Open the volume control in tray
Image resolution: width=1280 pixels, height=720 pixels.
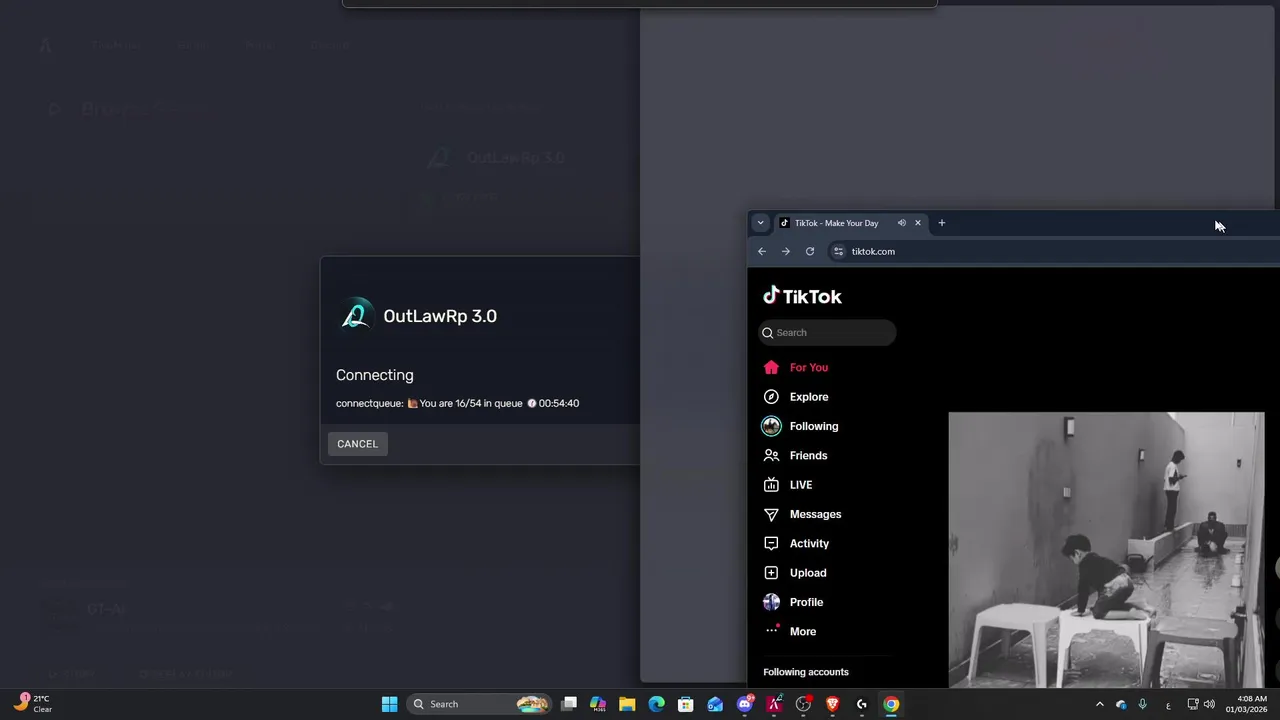pyautogui.click(x=1209, y=704)
